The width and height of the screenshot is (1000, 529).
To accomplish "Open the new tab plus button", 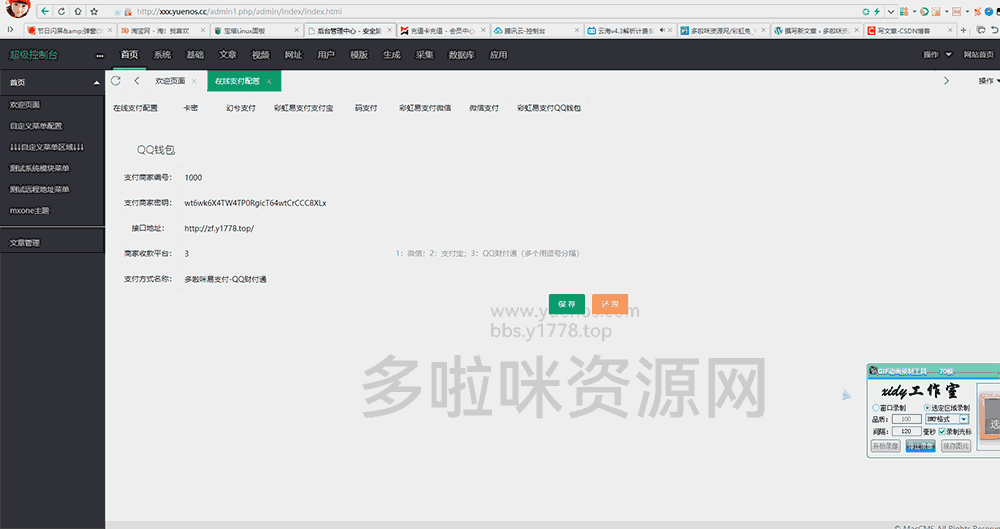I will (963, 30).
